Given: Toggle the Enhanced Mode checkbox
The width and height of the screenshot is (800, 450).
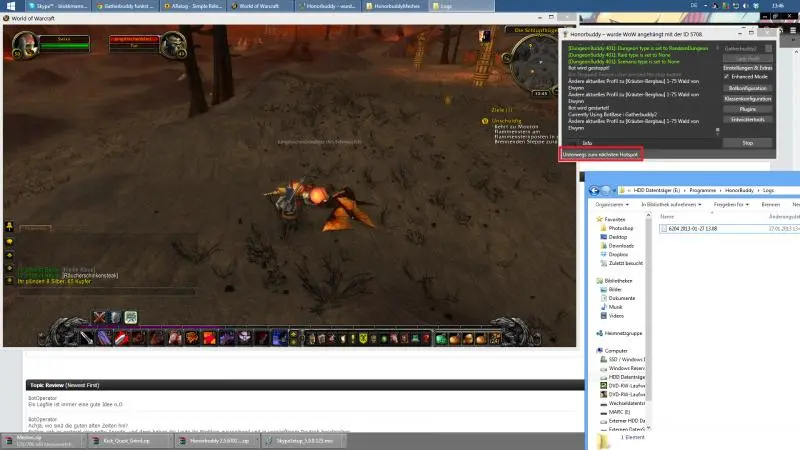Looking at the screenshot, I should pyautogui.click(x=726, y=76).
